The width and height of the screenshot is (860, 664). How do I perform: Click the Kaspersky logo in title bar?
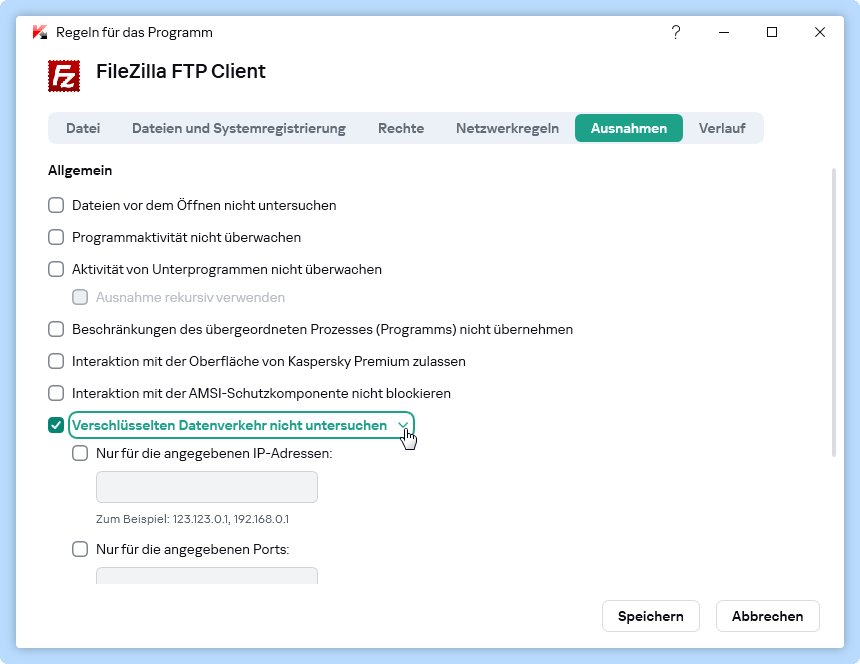(40, 32)
